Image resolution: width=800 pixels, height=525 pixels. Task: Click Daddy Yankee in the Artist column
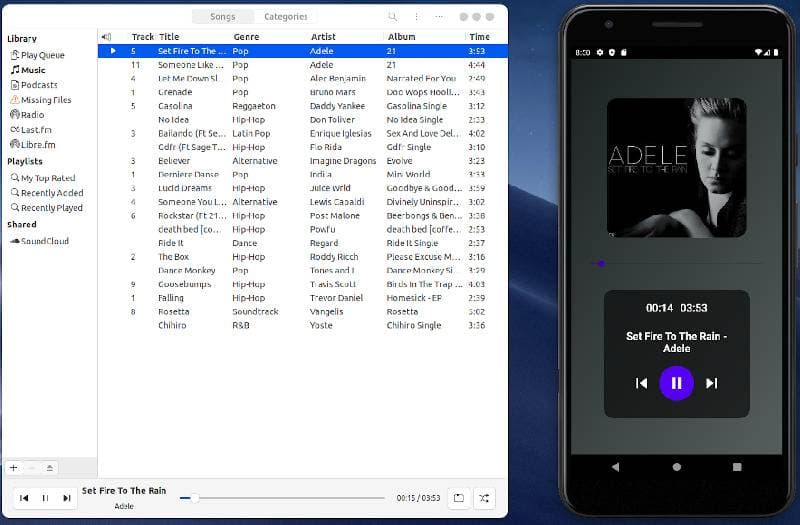(x=337, y=106)
